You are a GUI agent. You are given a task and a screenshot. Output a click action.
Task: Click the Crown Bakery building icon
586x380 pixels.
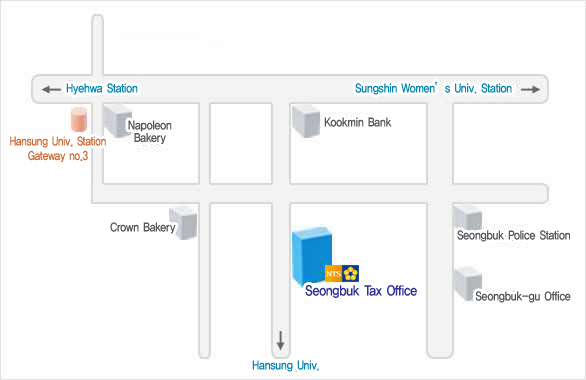pyautogui.click(x=183, y=223)
